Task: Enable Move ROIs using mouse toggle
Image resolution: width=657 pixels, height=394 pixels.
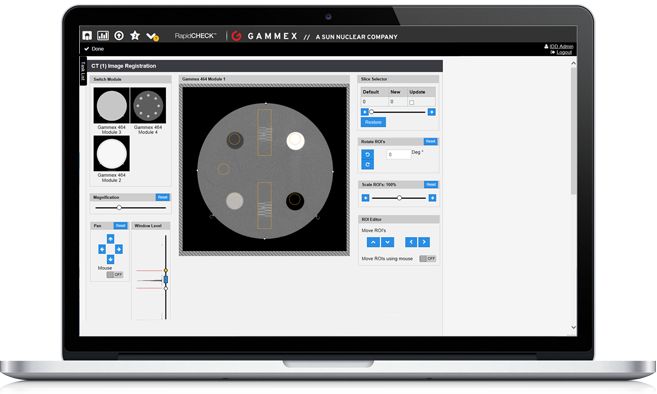Action: click(428, 259)
